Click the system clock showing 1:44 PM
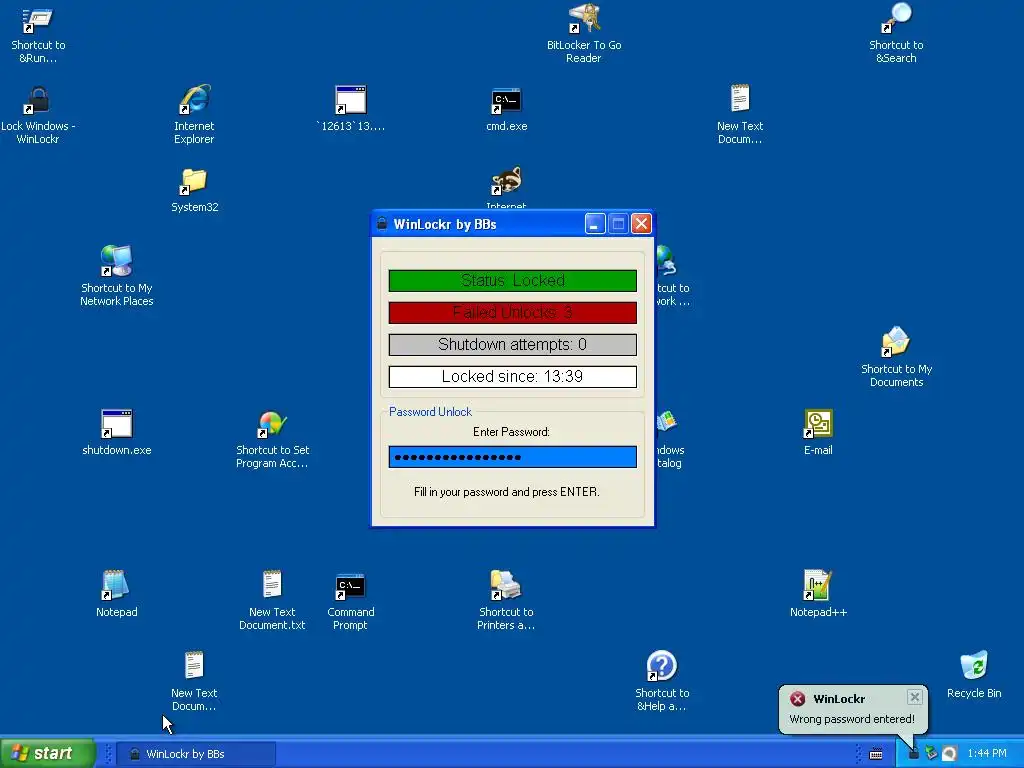This screenshot has width=1024, height=768. [987, 754]
